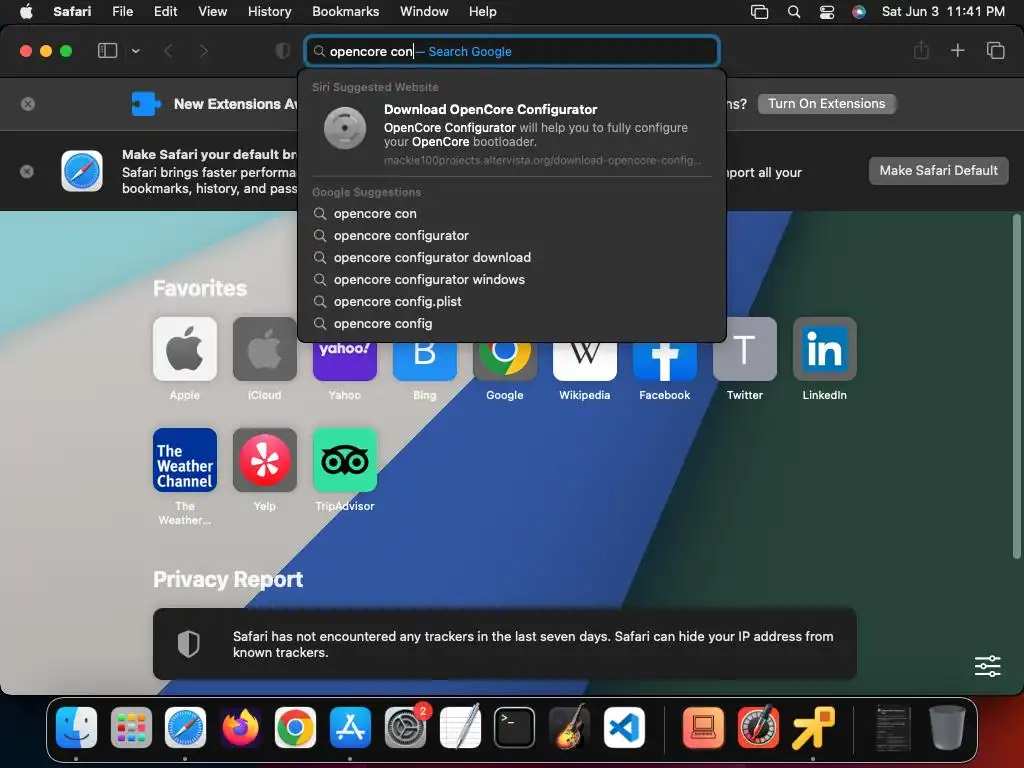The width and height of the screenshot is (1024, 768).
Task: Click the Privacy Report tracker card
Action: point(504,645)
